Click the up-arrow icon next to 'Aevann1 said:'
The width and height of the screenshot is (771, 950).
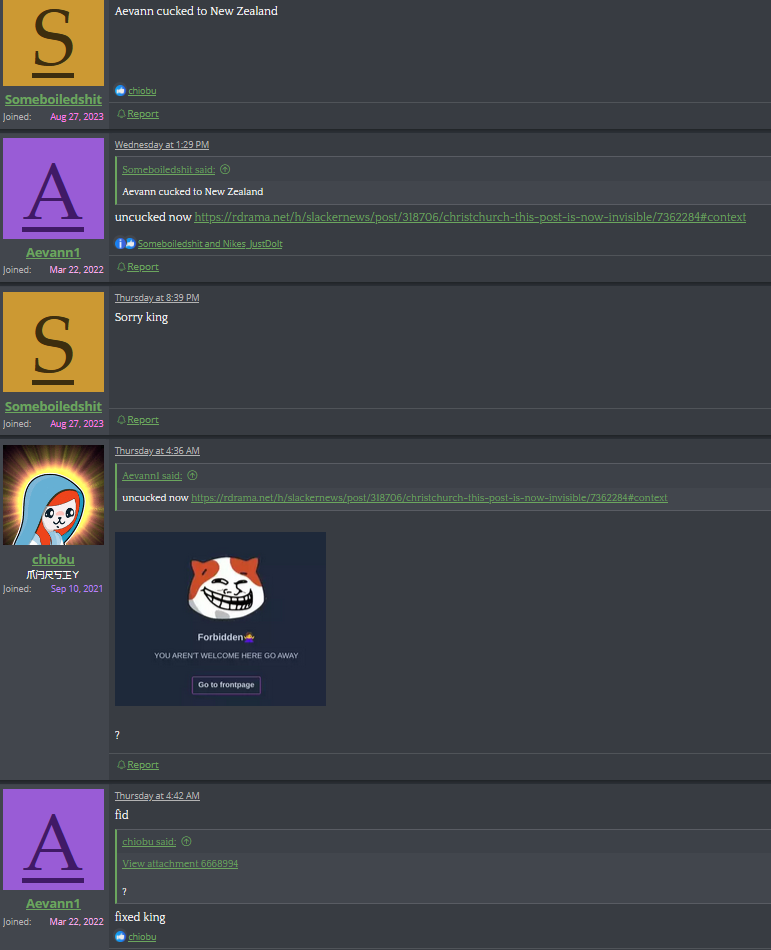192,475
